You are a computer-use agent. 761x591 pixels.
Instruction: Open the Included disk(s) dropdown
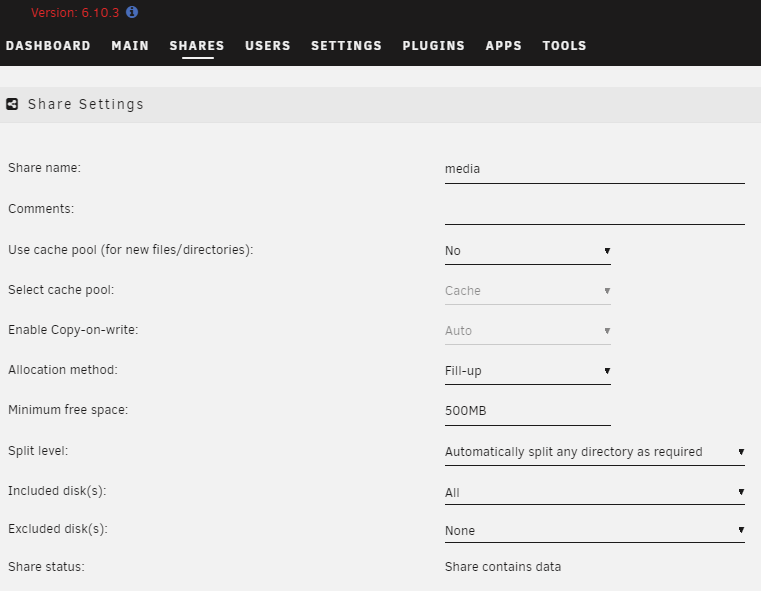[x=595, y=492]
